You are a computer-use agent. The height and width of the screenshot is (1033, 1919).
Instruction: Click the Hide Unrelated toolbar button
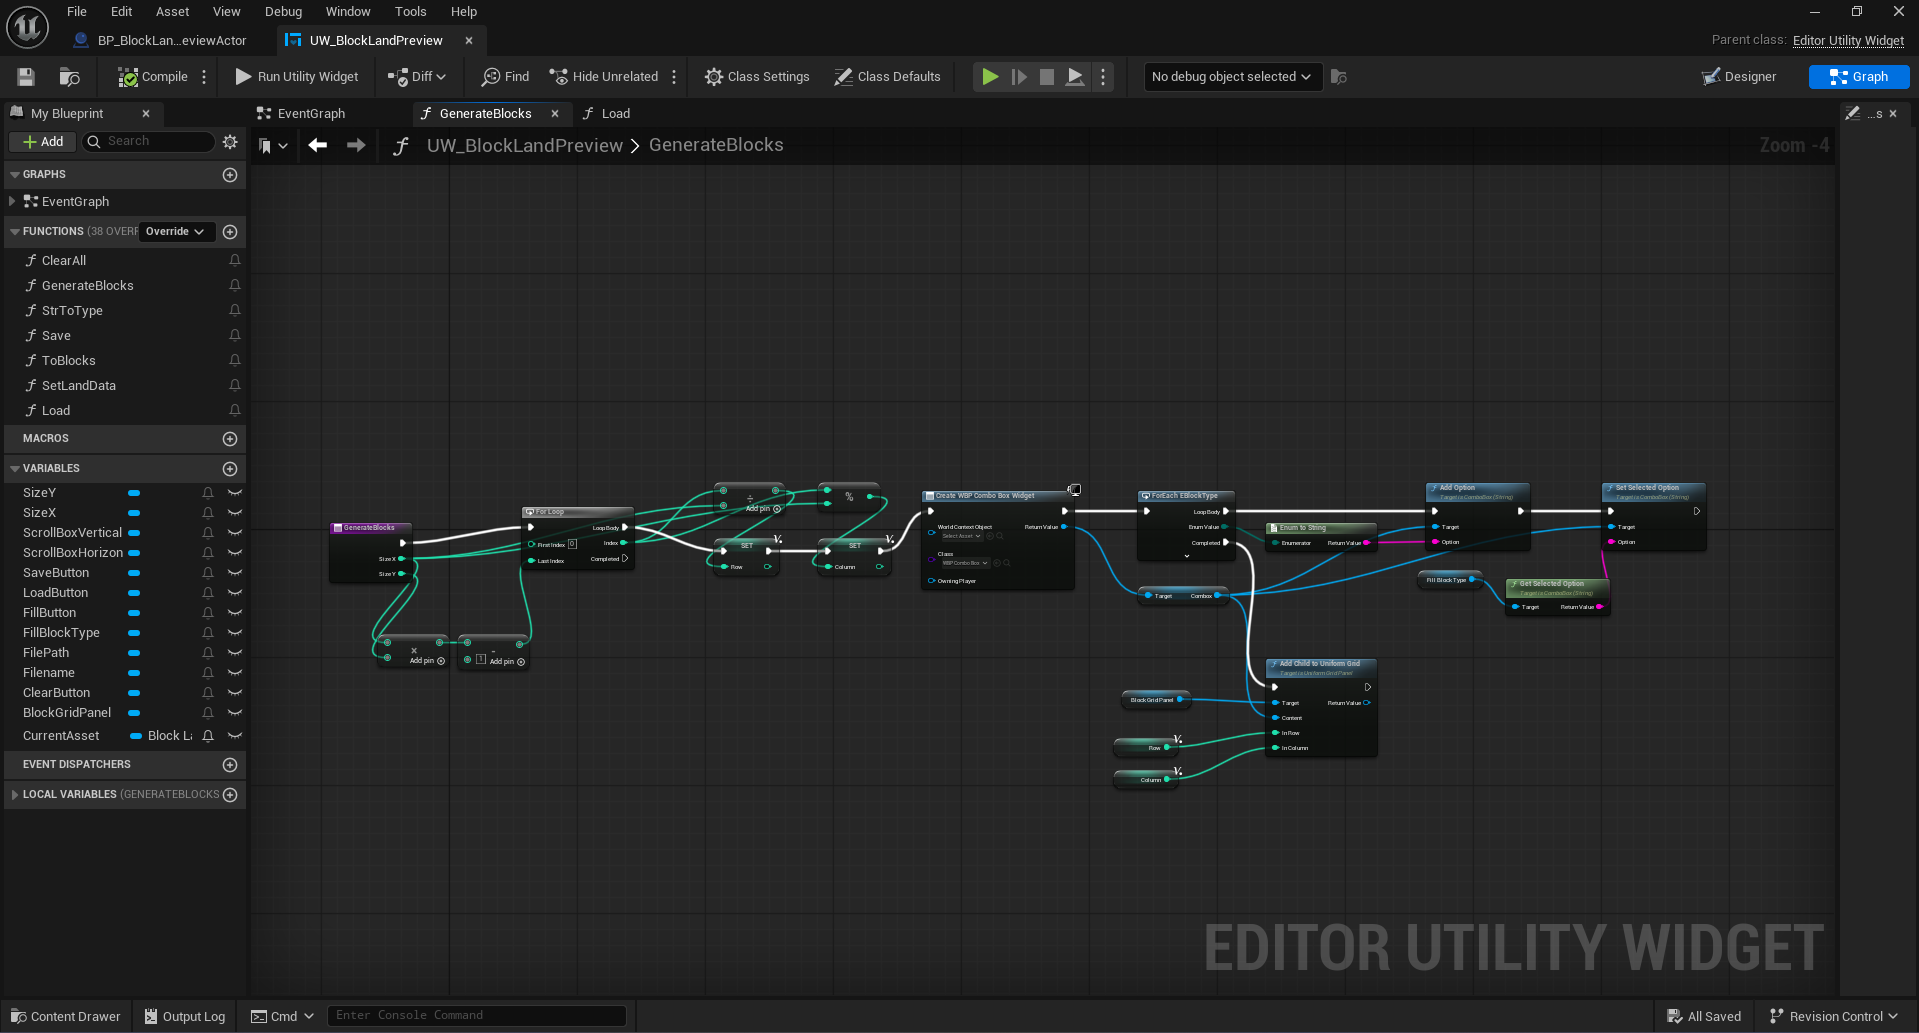tap(604, 77)
